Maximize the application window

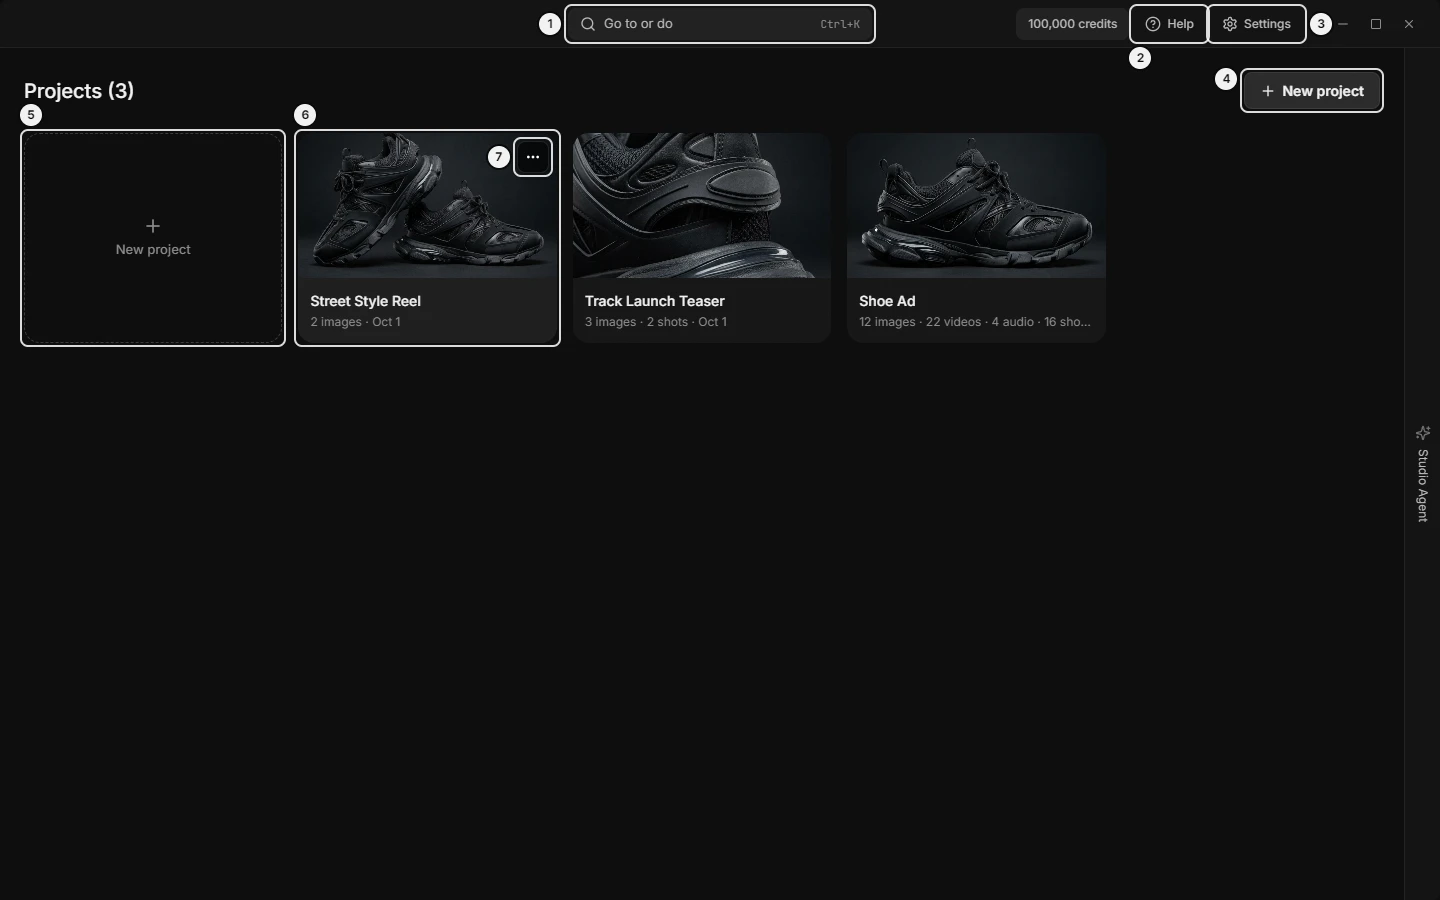[x=1376, y=24]
